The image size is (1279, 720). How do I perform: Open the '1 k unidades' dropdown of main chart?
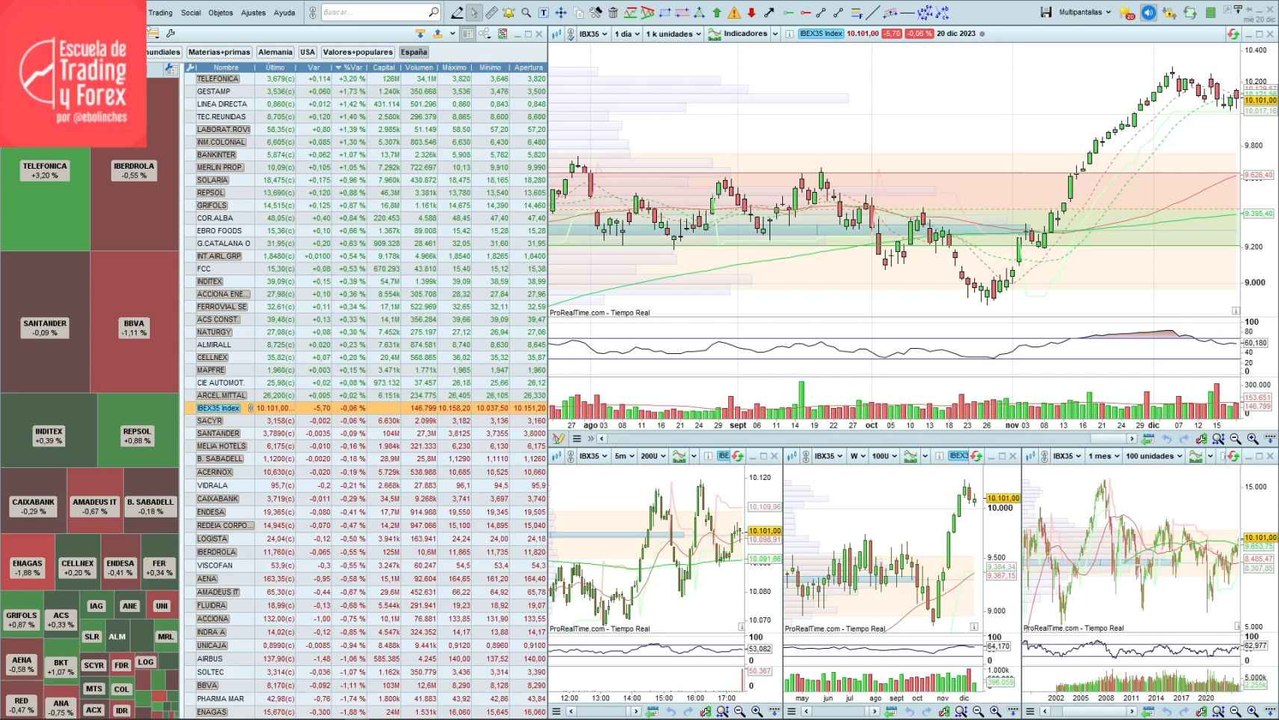tap(673, 33)
